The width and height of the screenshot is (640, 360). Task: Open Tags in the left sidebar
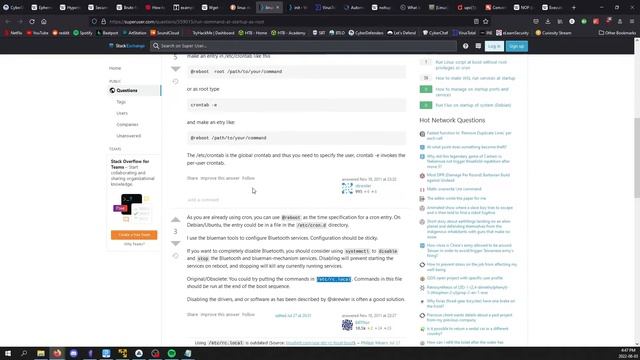(x=121, y=102)
